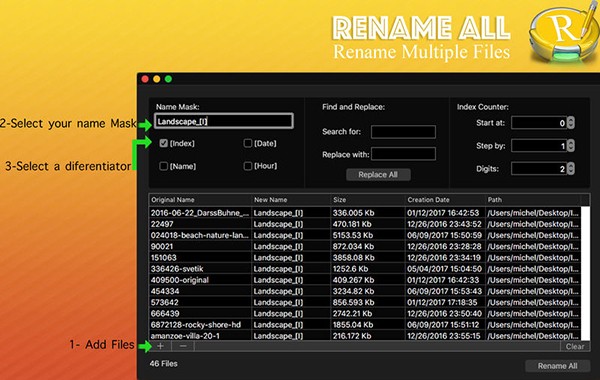Click the plus add files button
Screen dimensions: 600x380
click(160, 346)
